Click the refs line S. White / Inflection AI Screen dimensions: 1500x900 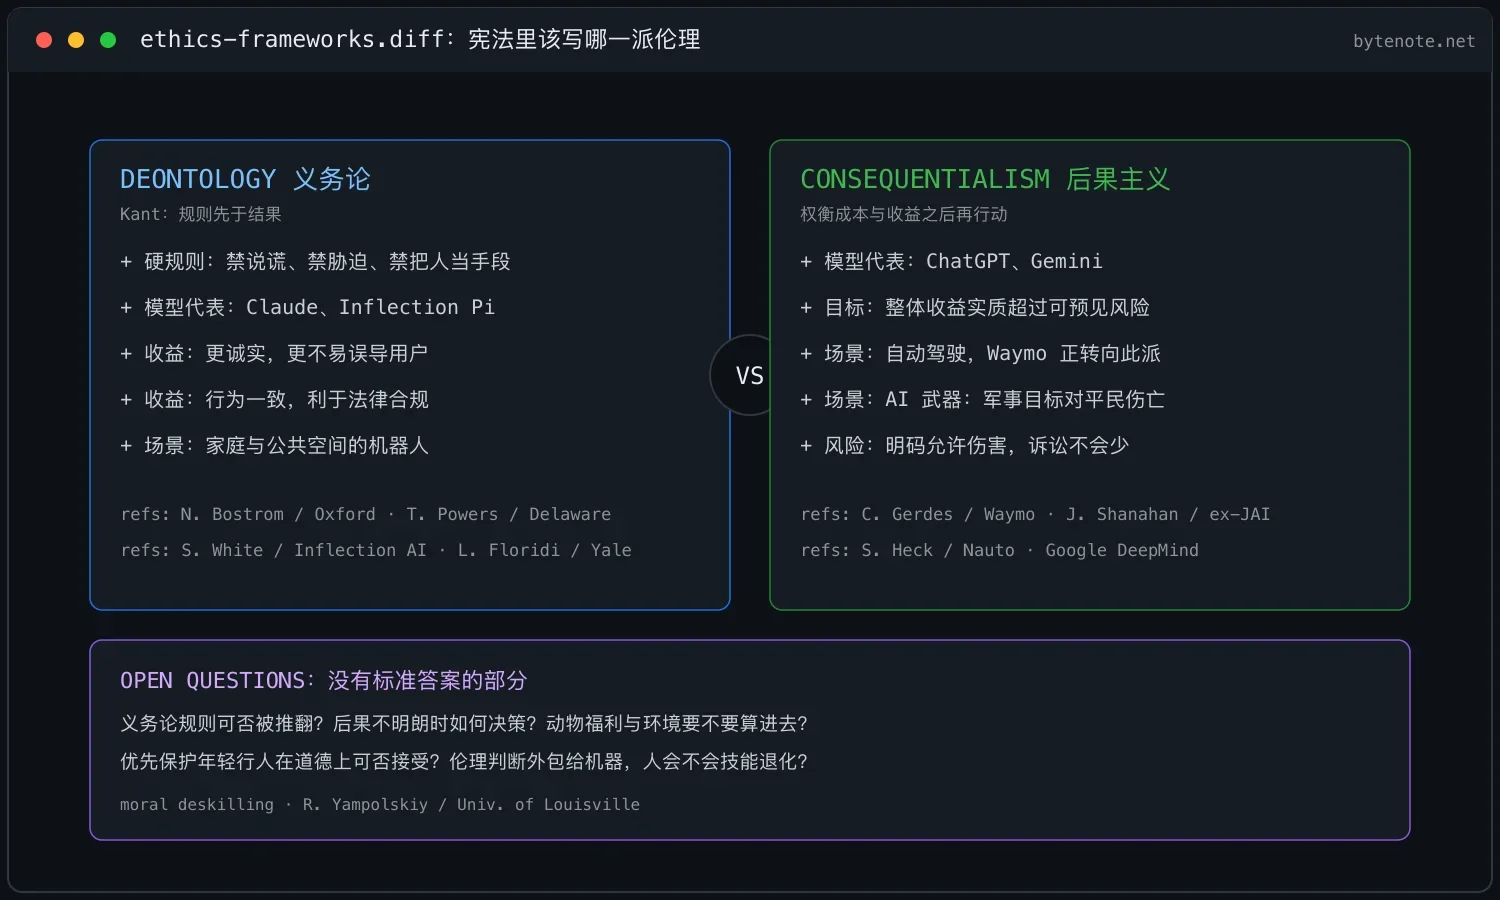point(376,550)
